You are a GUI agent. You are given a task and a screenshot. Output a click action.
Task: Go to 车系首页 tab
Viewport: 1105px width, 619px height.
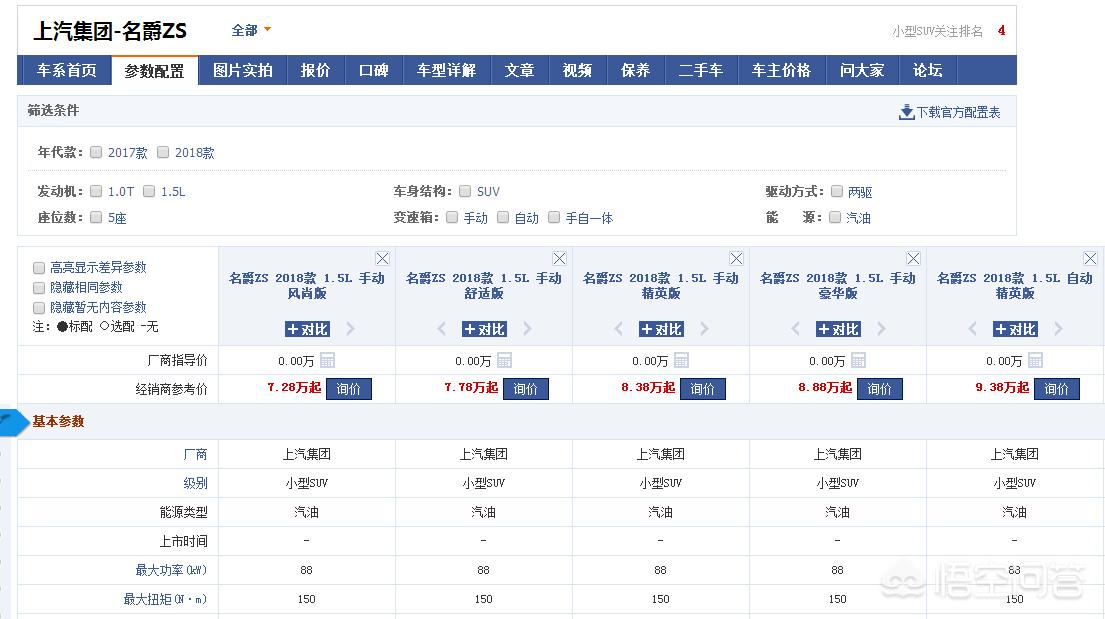tap(66, 70)
